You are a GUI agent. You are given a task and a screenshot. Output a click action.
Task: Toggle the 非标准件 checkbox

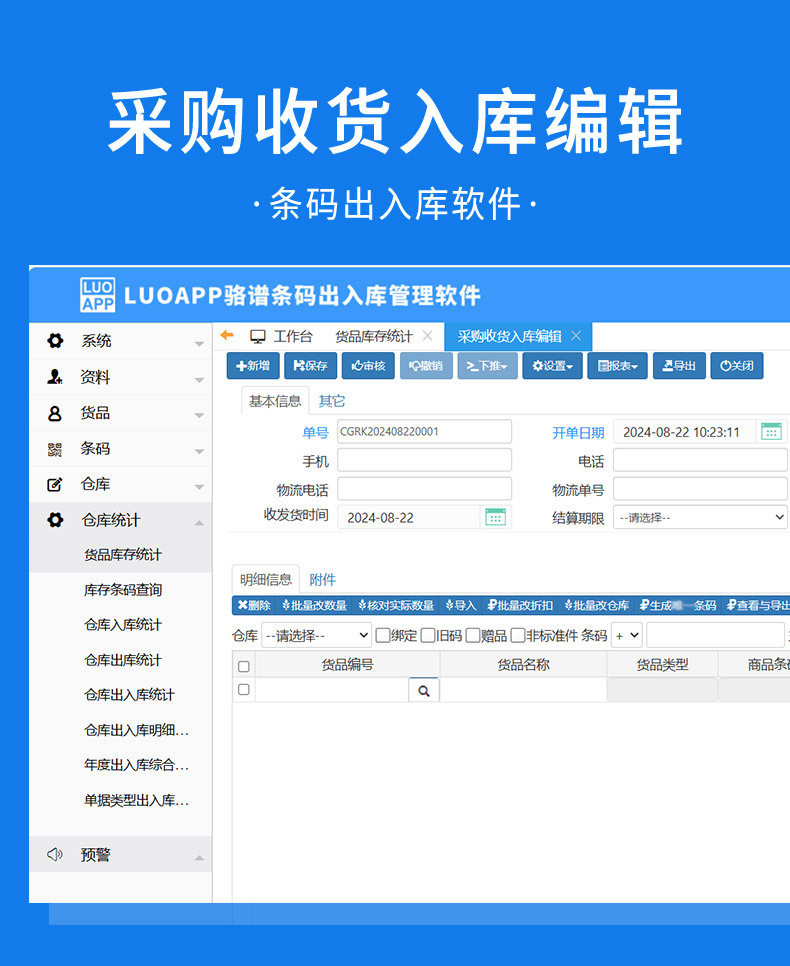point(518,635)
